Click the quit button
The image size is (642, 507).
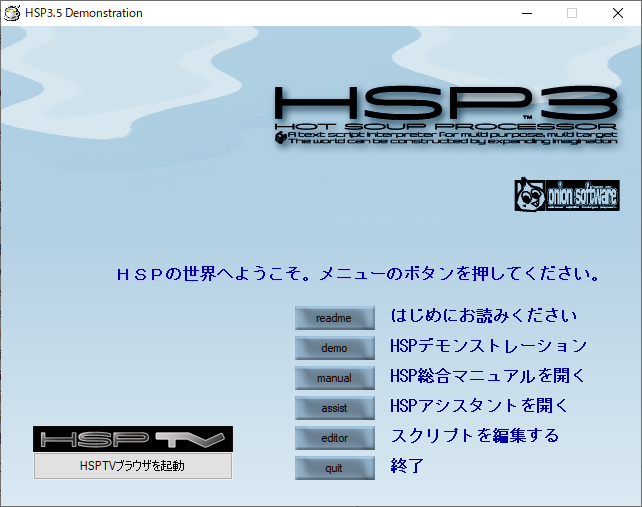click(335, 468)
